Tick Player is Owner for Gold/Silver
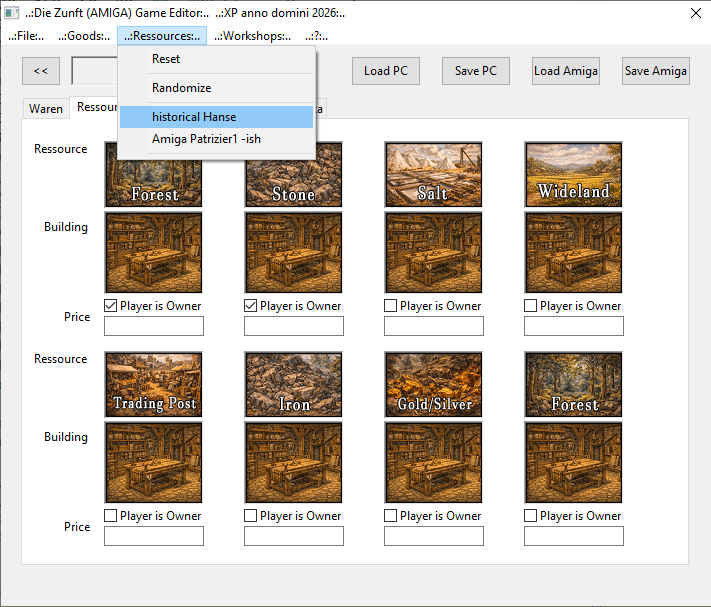The image size is (711, 607). click(392, 516)
